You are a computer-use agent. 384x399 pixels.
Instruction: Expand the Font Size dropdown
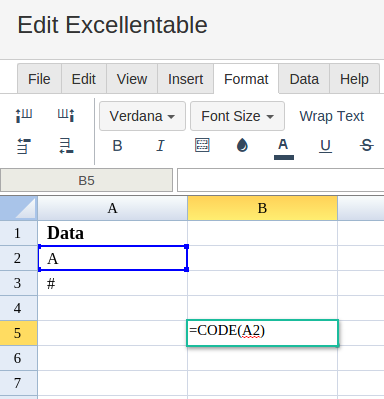[x=237, y=116]
